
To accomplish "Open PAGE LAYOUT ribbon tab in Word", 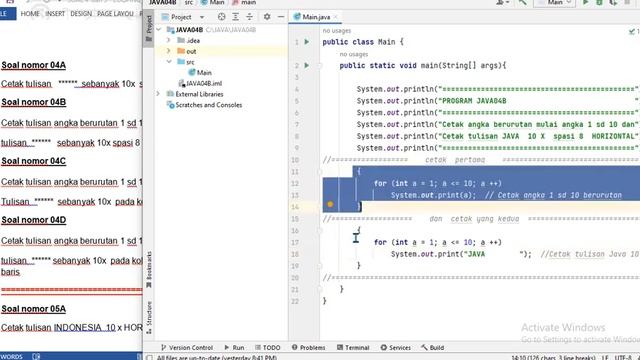I will (115, 13).
